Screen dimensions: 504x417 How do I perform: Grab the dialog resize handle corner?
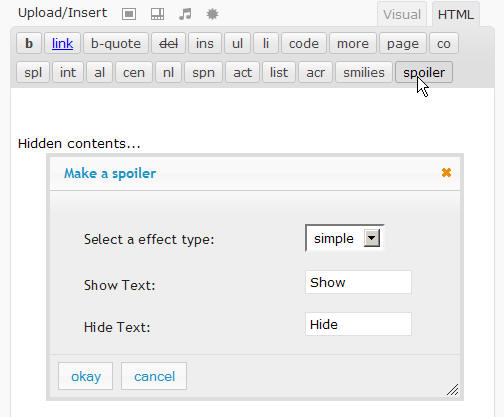coord(453,390)
